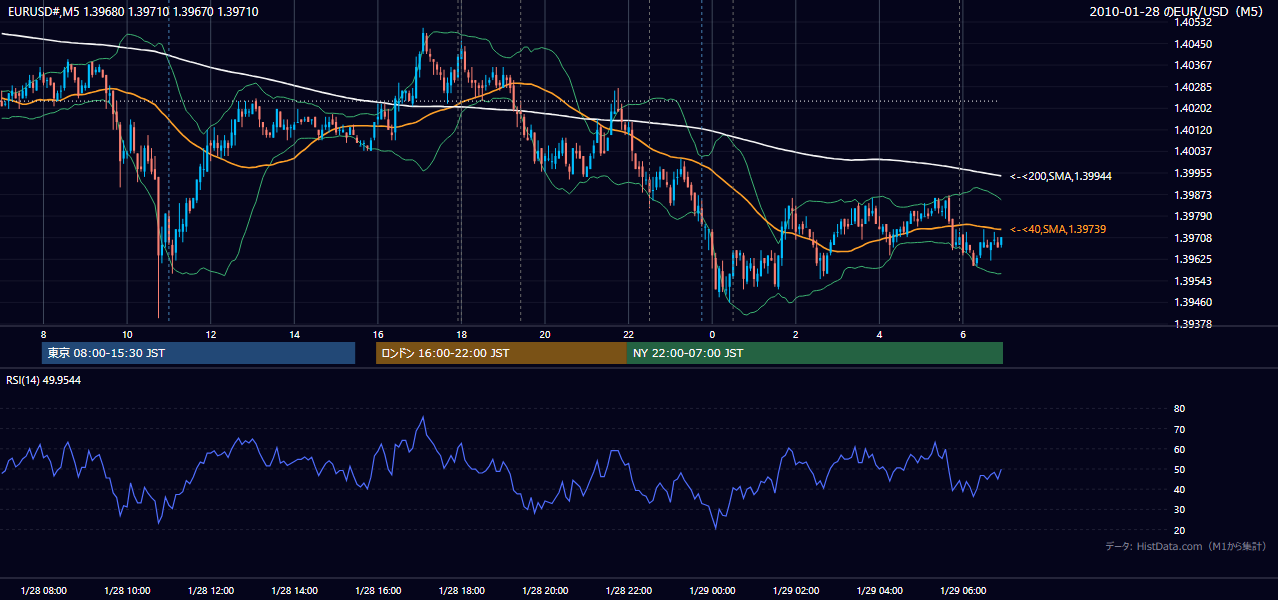This screenshot has width=1278, height=600.
Task: Click the 1/28 20:00 bottom time label
Action: (x=545, y=591)
